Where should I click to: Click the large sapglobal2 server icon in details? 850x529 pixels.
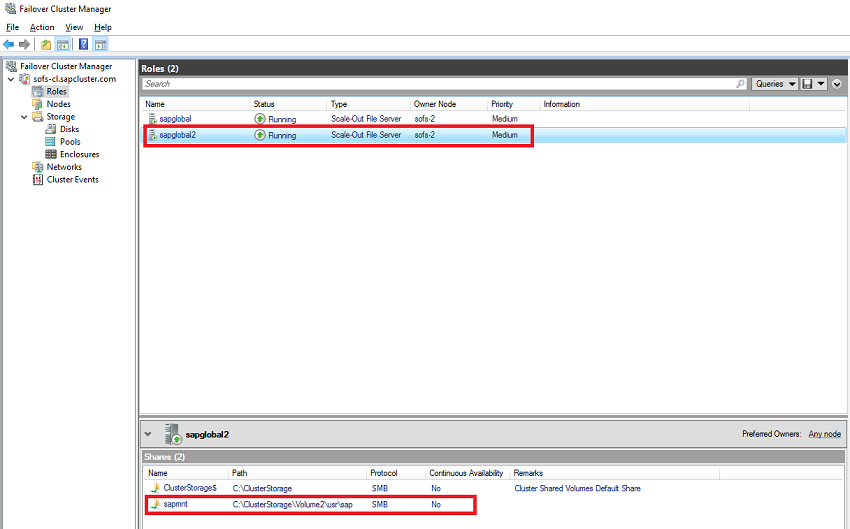tap(173, 434)
